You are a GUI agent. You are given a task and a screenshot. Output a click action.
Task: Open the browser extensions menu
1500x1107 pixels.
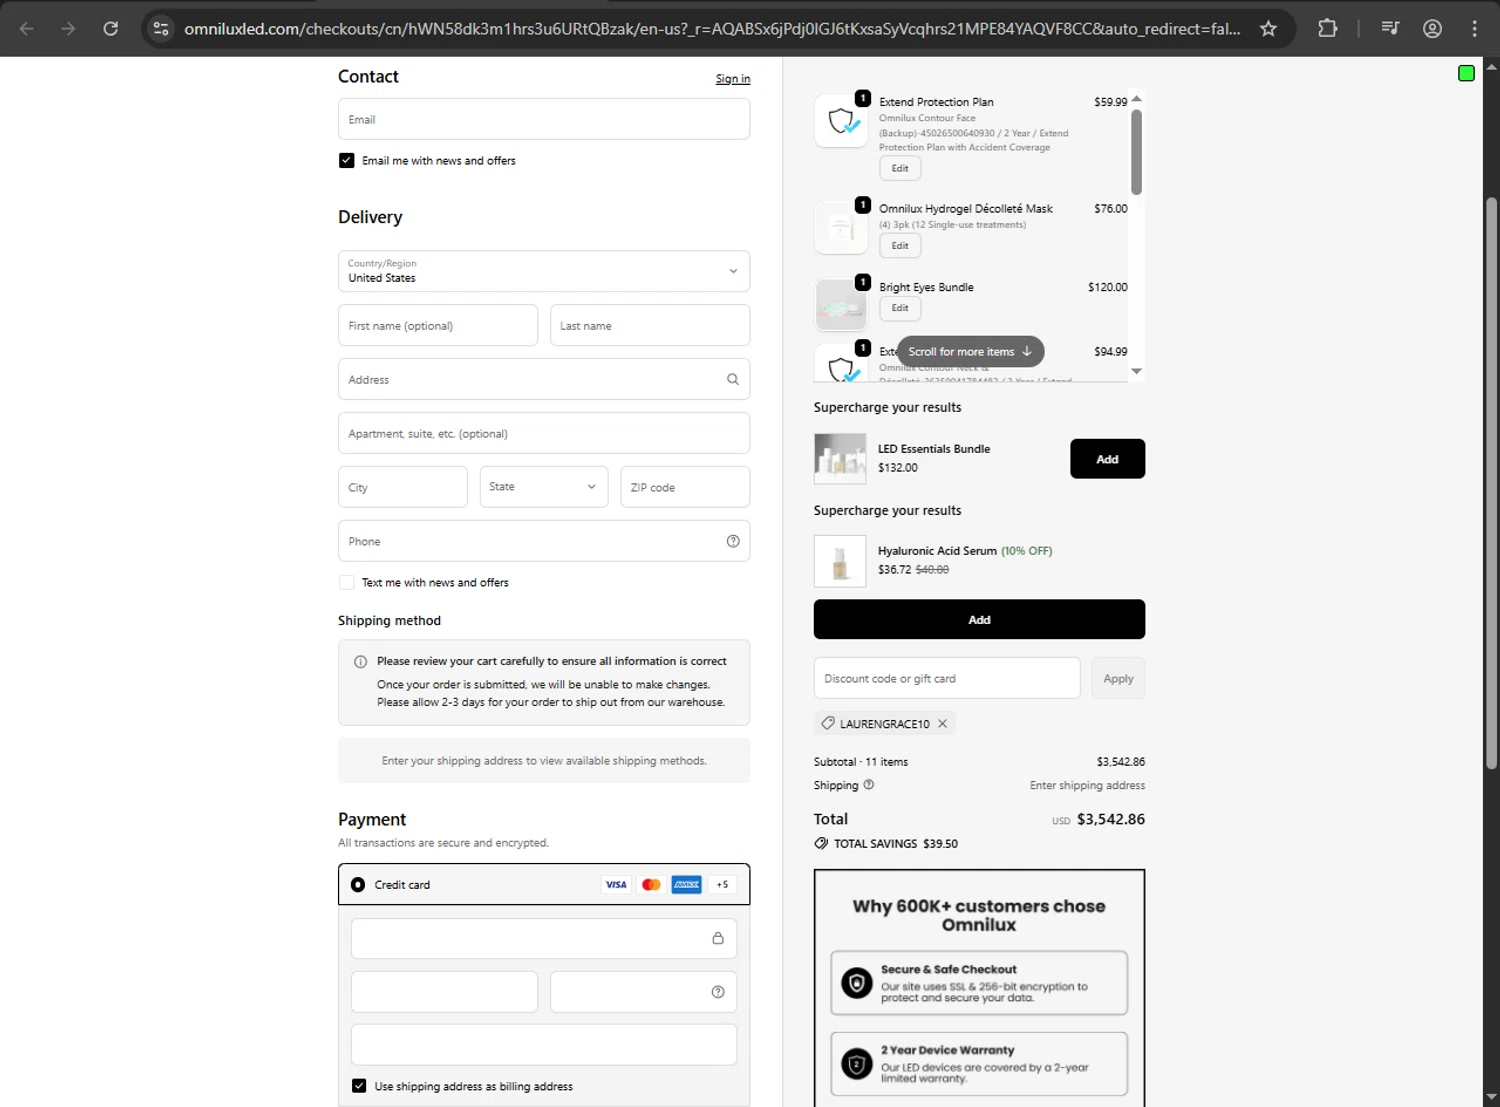pos(1327,28)
